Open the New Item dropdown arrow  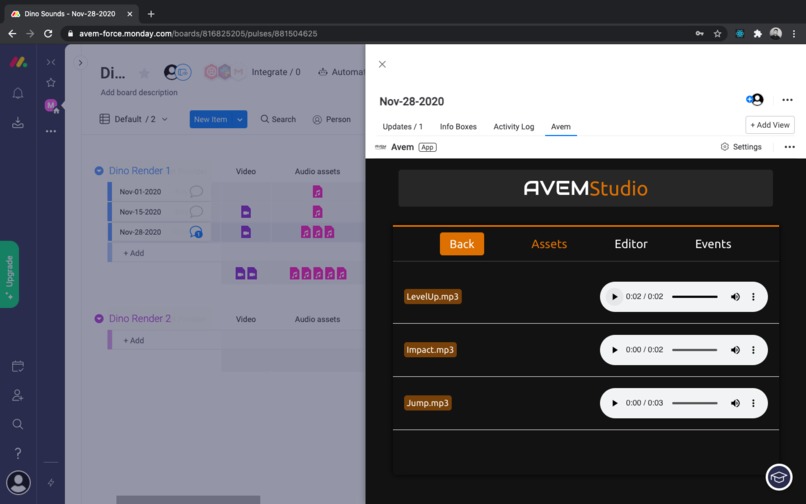[240, 119]
